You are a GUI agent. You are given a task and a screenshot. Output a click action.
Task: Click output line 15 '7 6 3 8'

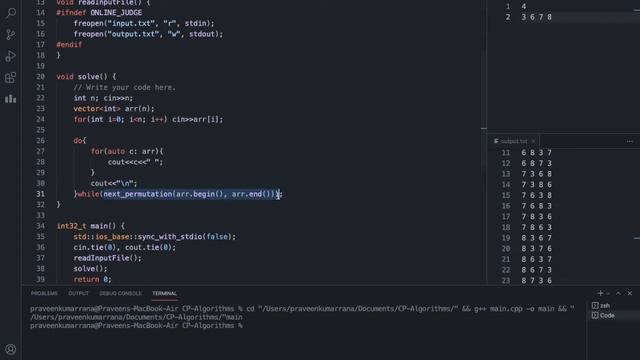coord(536,195)
